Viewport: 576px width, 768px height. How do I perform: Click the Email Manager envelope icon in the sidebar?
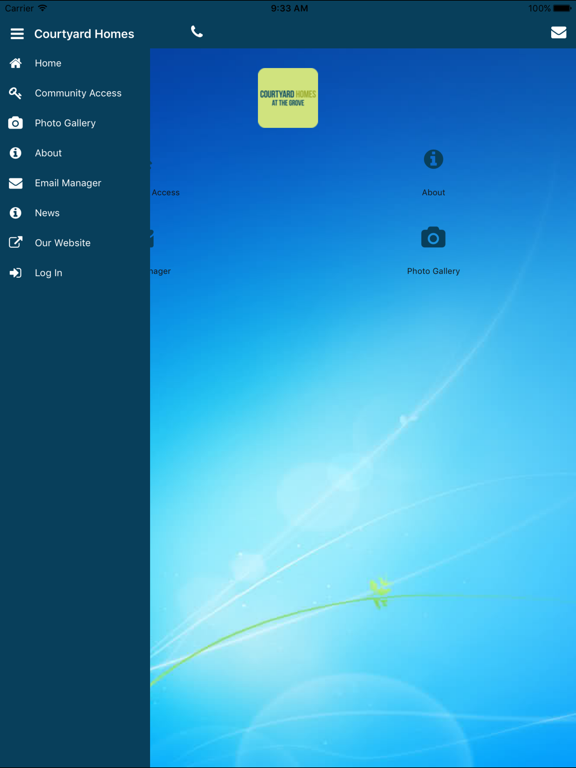coord(16,183)
